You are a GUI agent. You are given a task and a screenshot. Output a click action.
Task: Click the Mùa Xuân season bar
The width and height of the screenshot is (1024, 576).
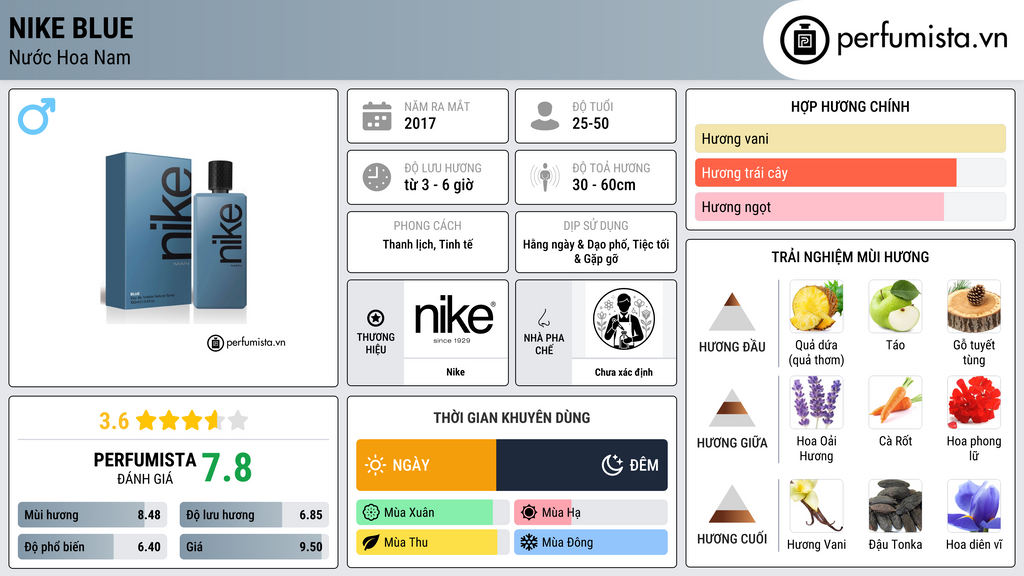(433, 513)
